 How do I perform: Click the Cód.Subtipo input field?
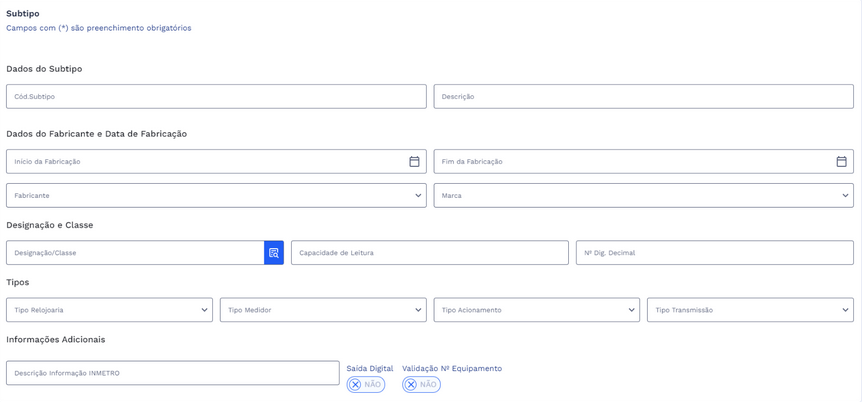click(x=216, y=97)
